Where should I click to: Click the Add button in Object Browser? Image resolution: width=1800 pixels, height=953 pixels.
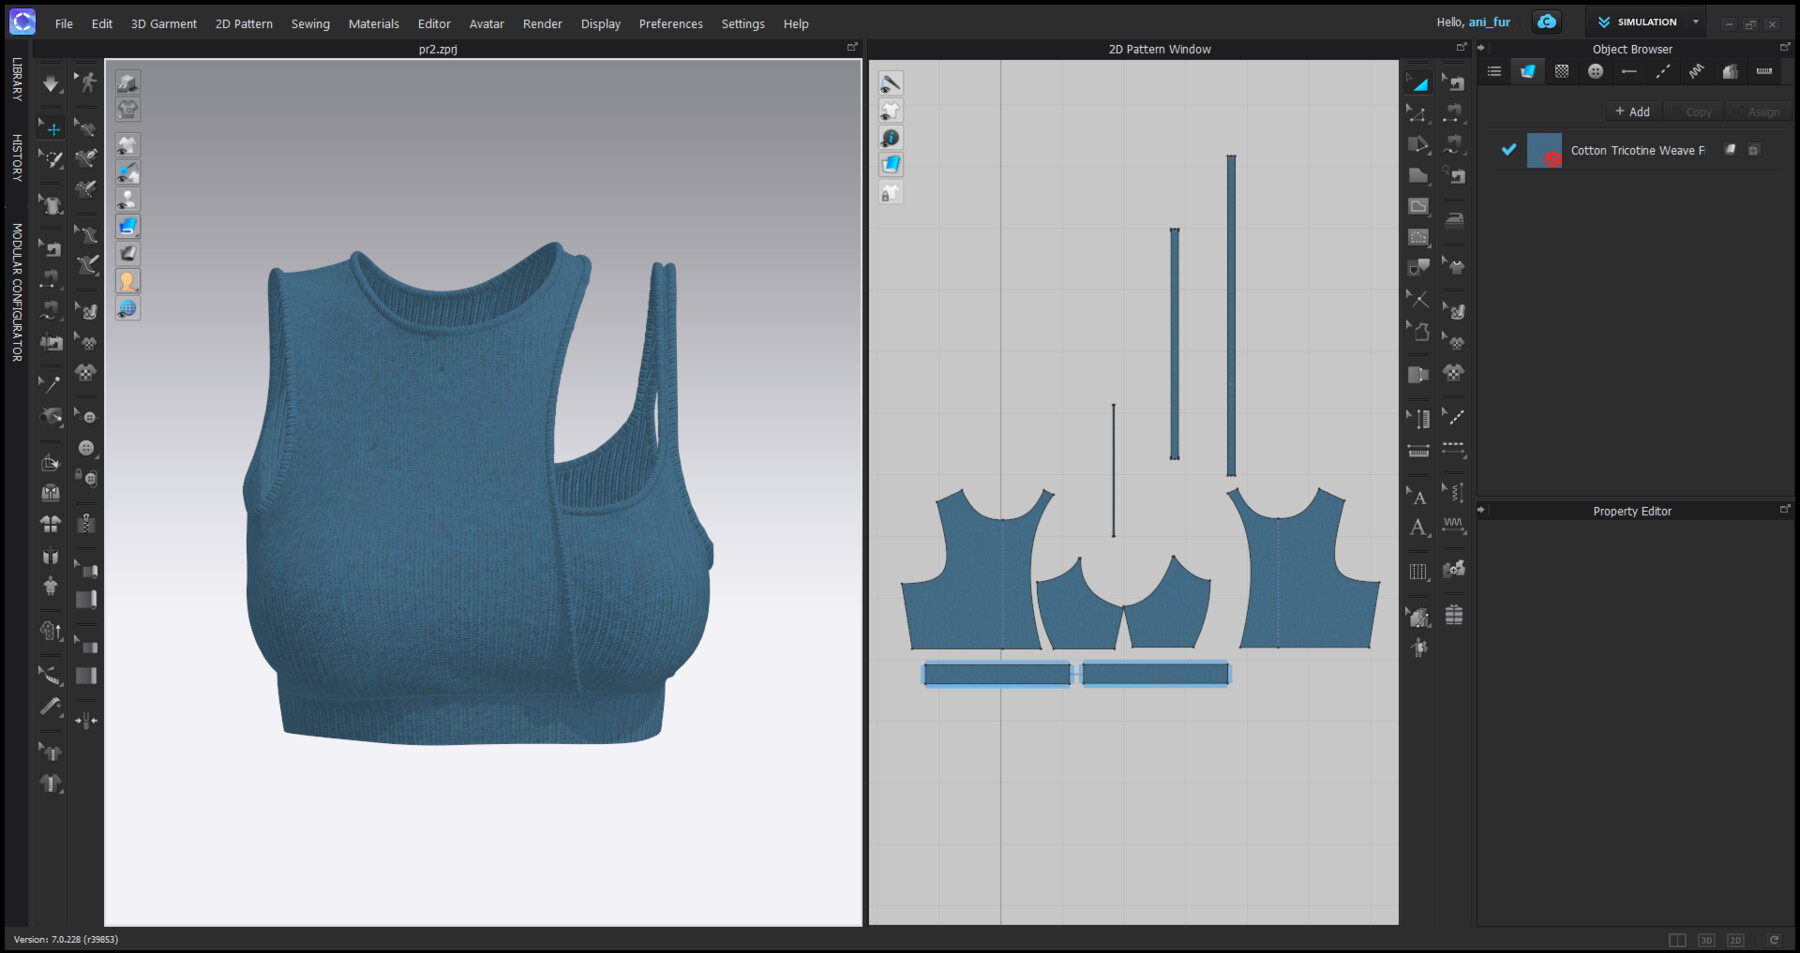1633,111
